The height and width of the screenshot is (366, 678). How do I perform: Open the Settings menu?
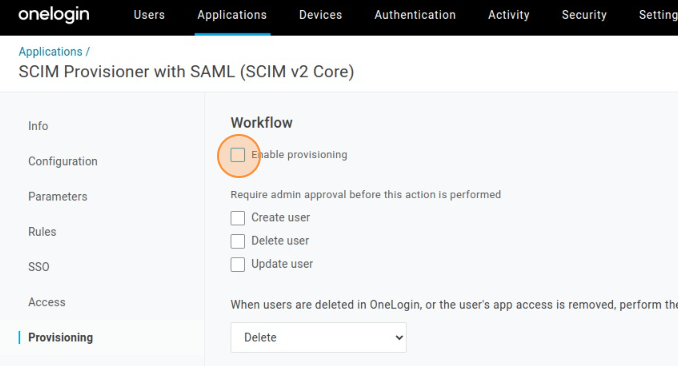pyautogui.click(x=658, y=15)
